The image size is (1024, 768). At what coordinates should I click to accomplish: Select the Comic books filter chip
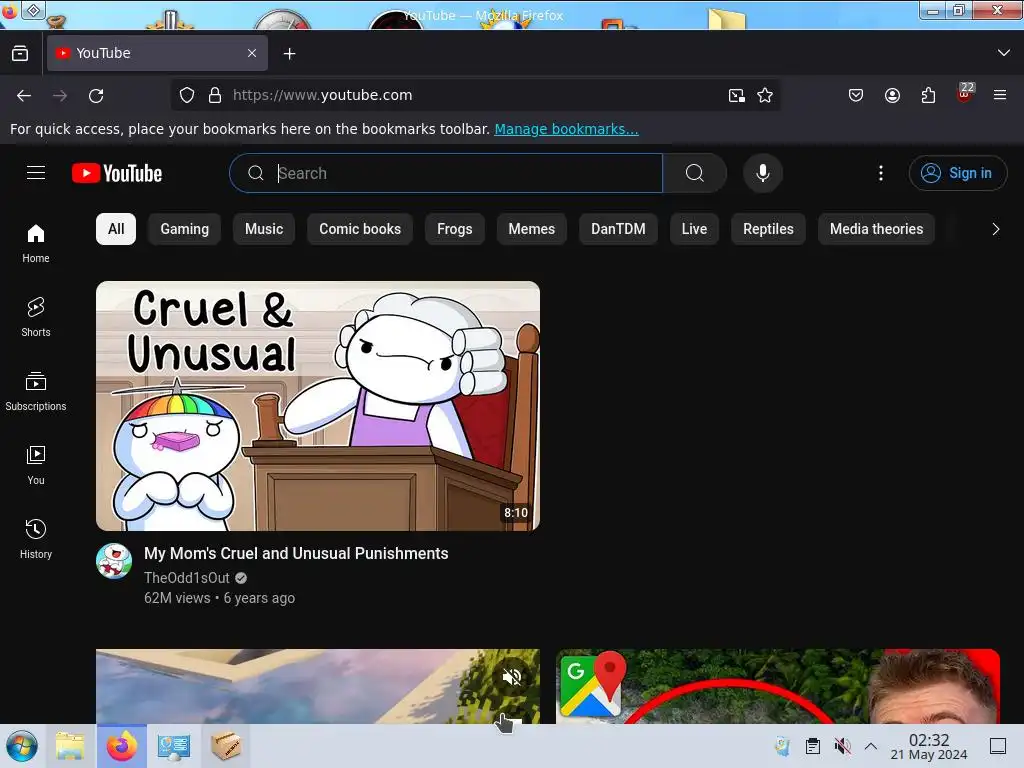(x=360, y=229)
